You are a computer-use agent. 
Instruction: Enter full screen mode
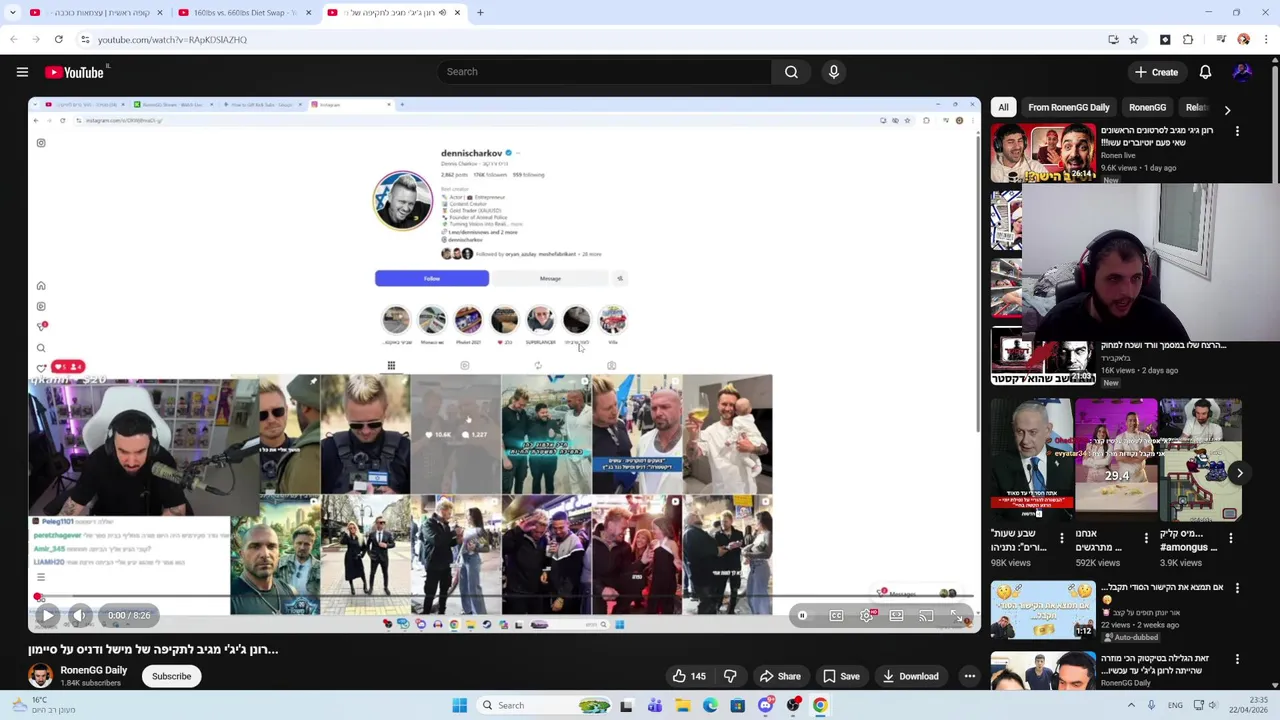coord(956,616)
